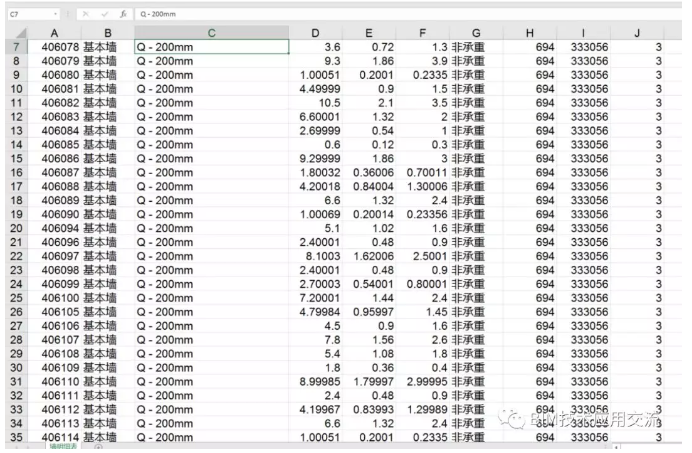Click cell containing 406086
The width and height of the screenshot is (692, 453).
coord(55,159)
